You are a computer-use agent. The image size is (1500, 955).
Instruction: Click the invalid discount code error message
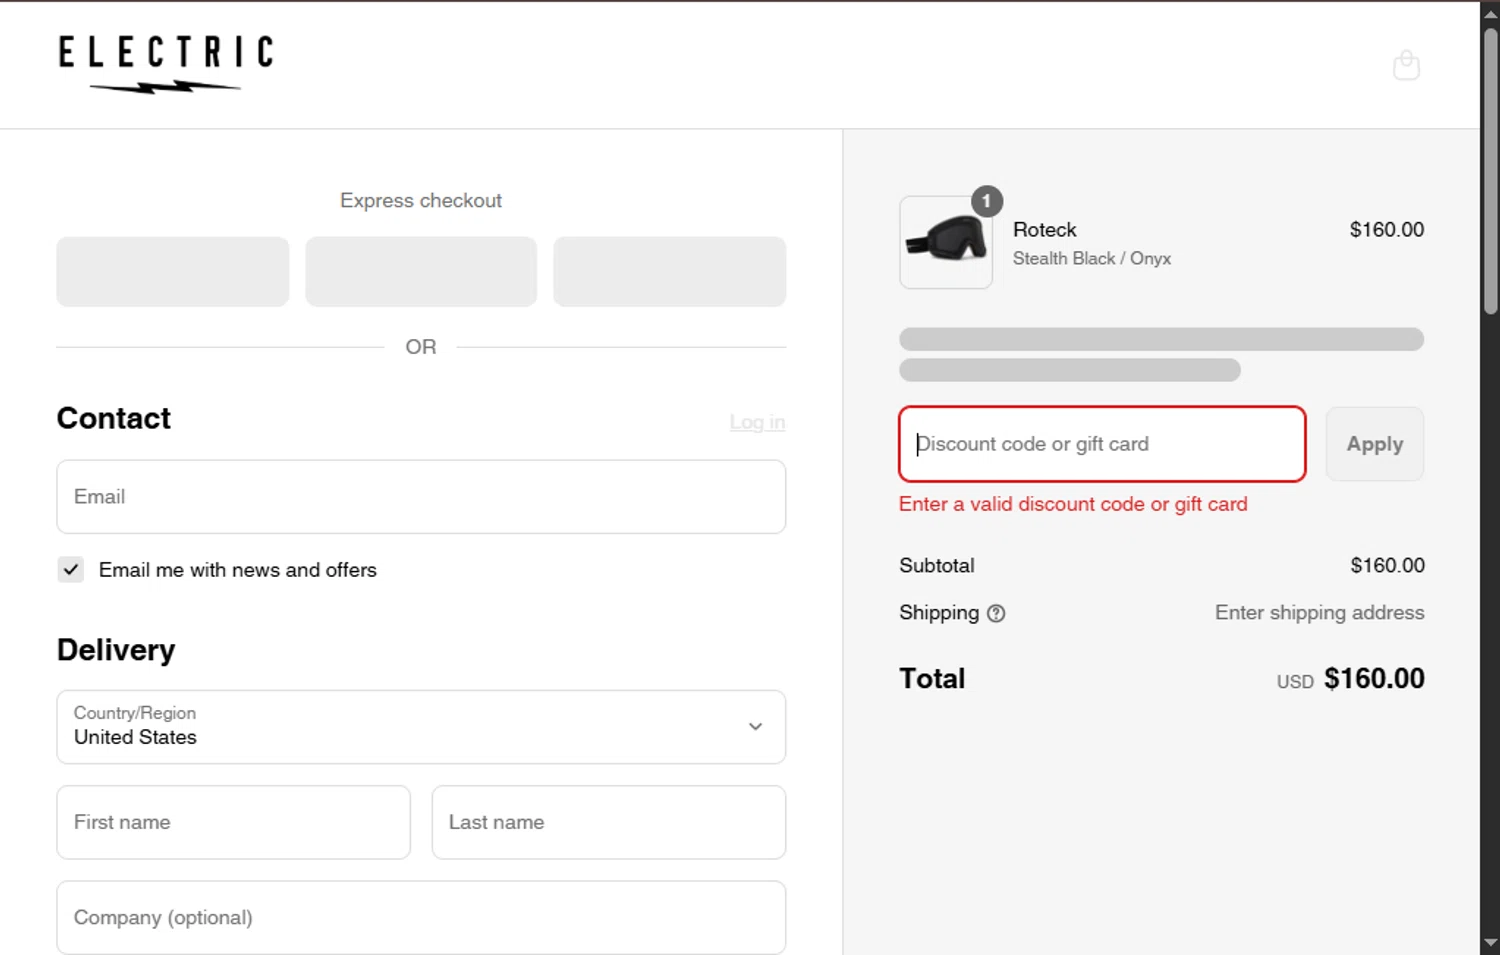[1073, 504]
